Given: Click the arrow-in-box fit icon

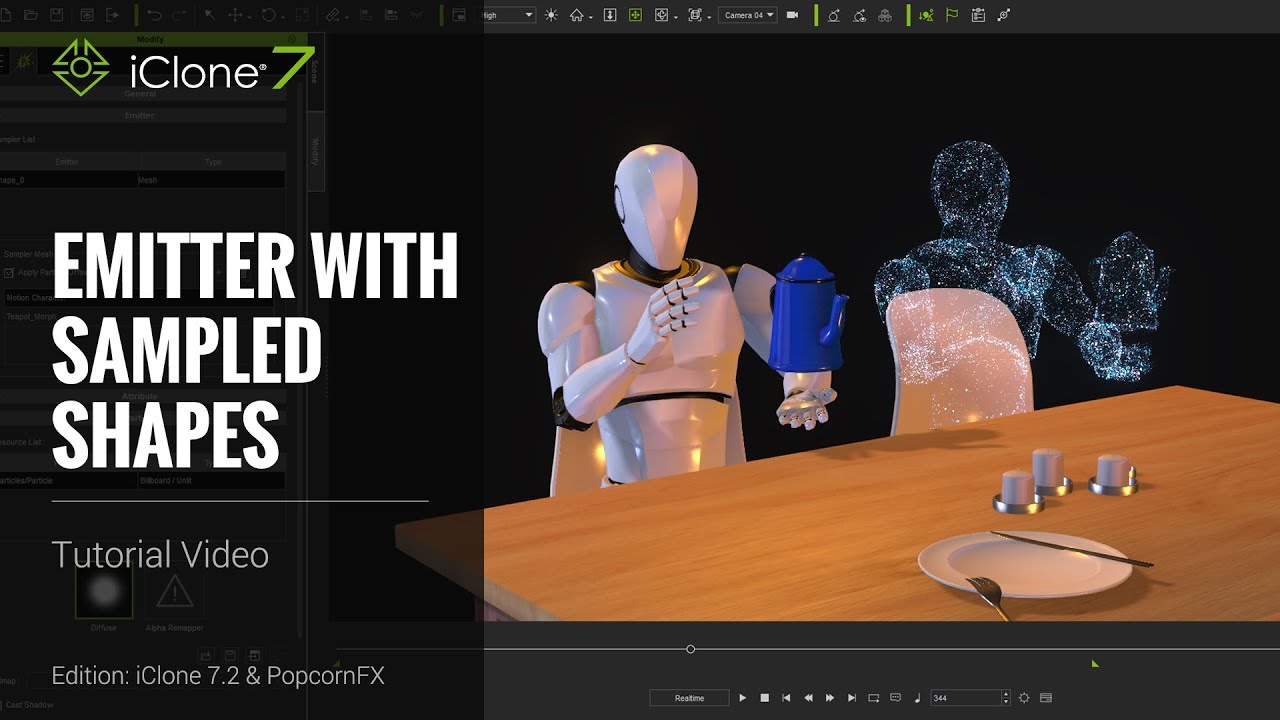Looking at the screenshot, I should [x=610, y=15].
